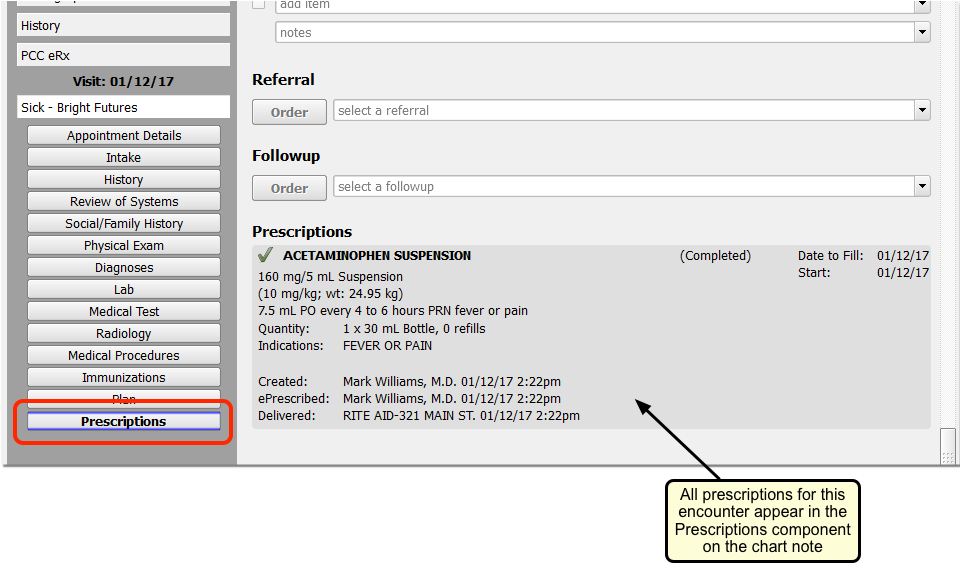Screen dimensions: 960x564
Task: Jump to visit History section button
Action: coord(124,179)
